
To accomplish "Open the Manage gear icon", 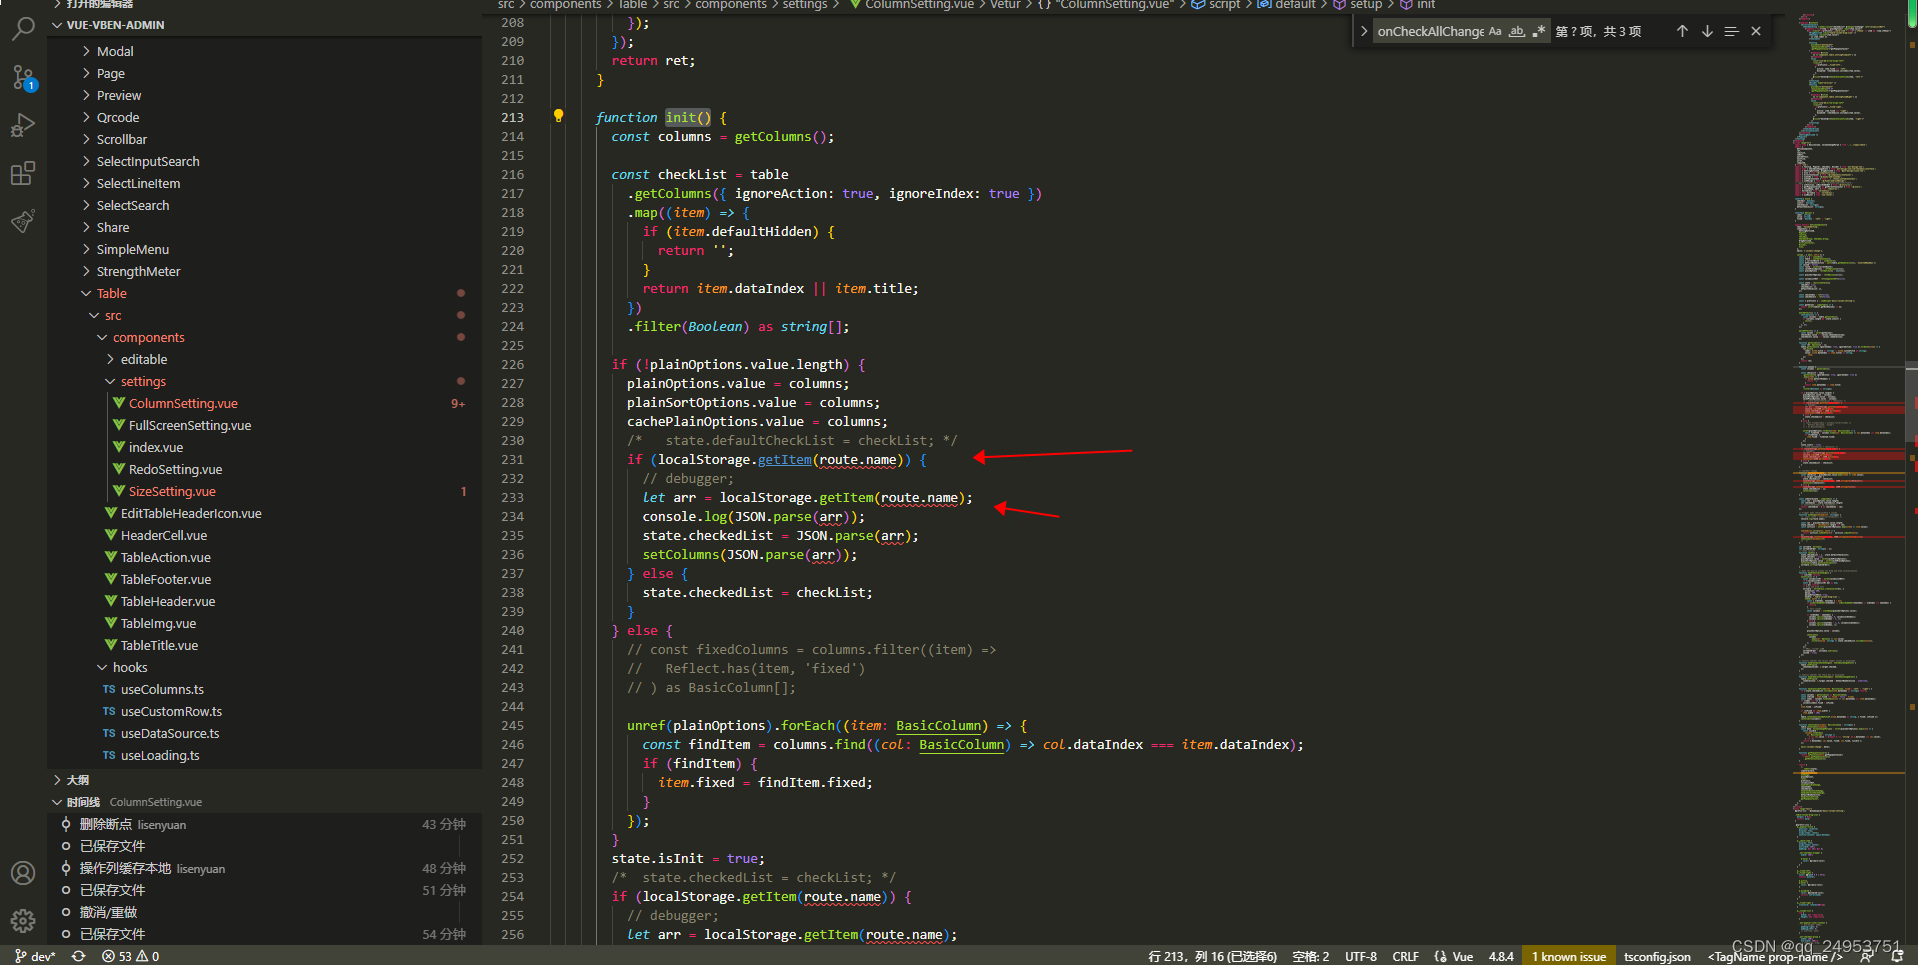I will [23, 921].
